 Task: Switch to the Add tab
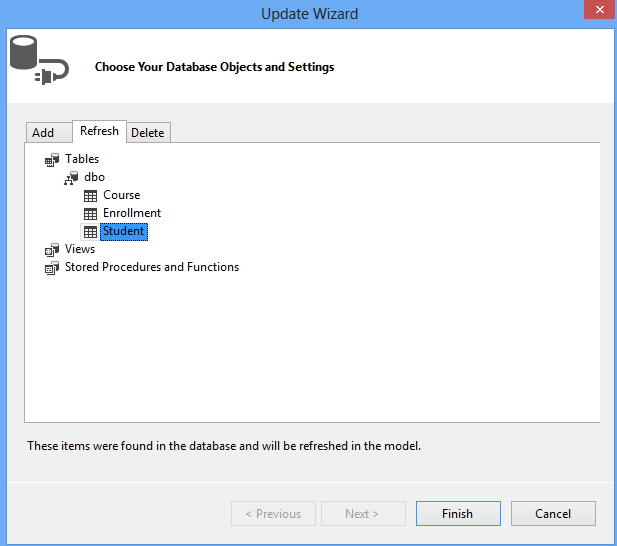[x=43, y=133]
